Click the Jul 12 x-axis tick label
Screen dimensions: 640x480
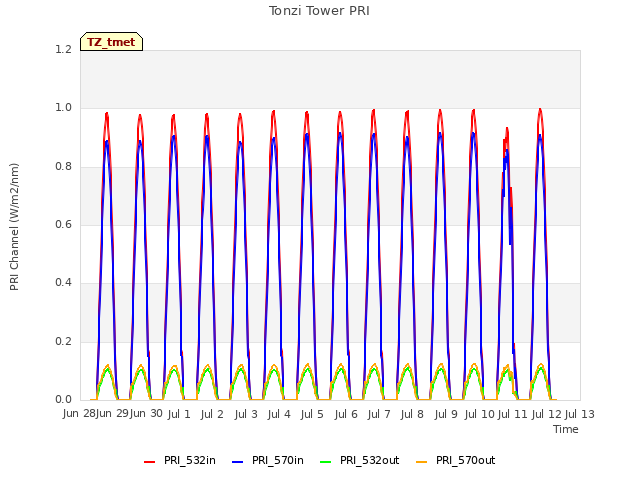click(547, 414)
